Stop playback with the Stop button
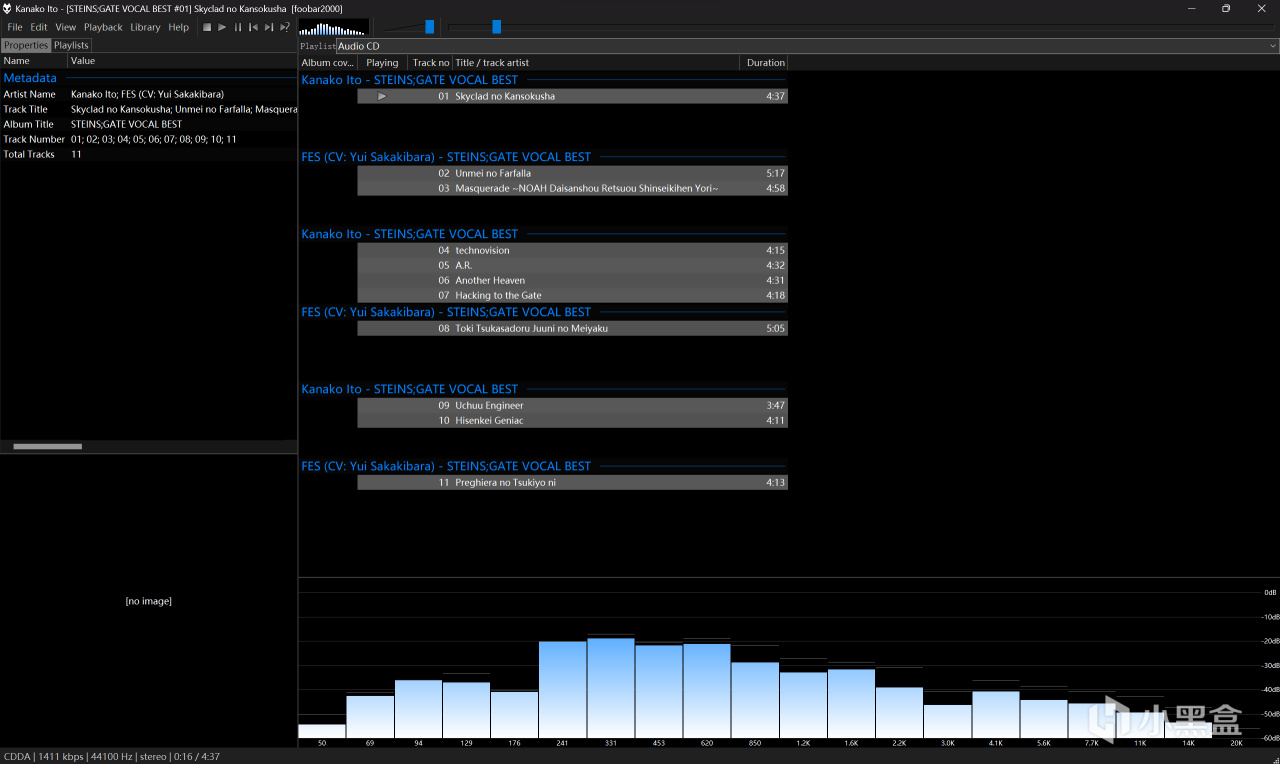The width and height of the screenshot is (1280, 764). coord(207,27)
